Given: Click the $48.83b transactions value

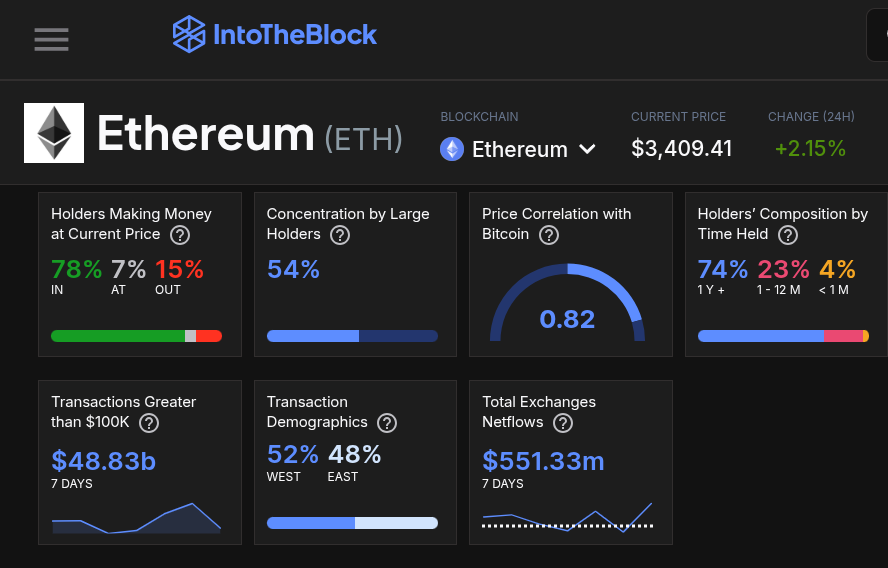Looking at the screenshot, I should tap(104, 461).
